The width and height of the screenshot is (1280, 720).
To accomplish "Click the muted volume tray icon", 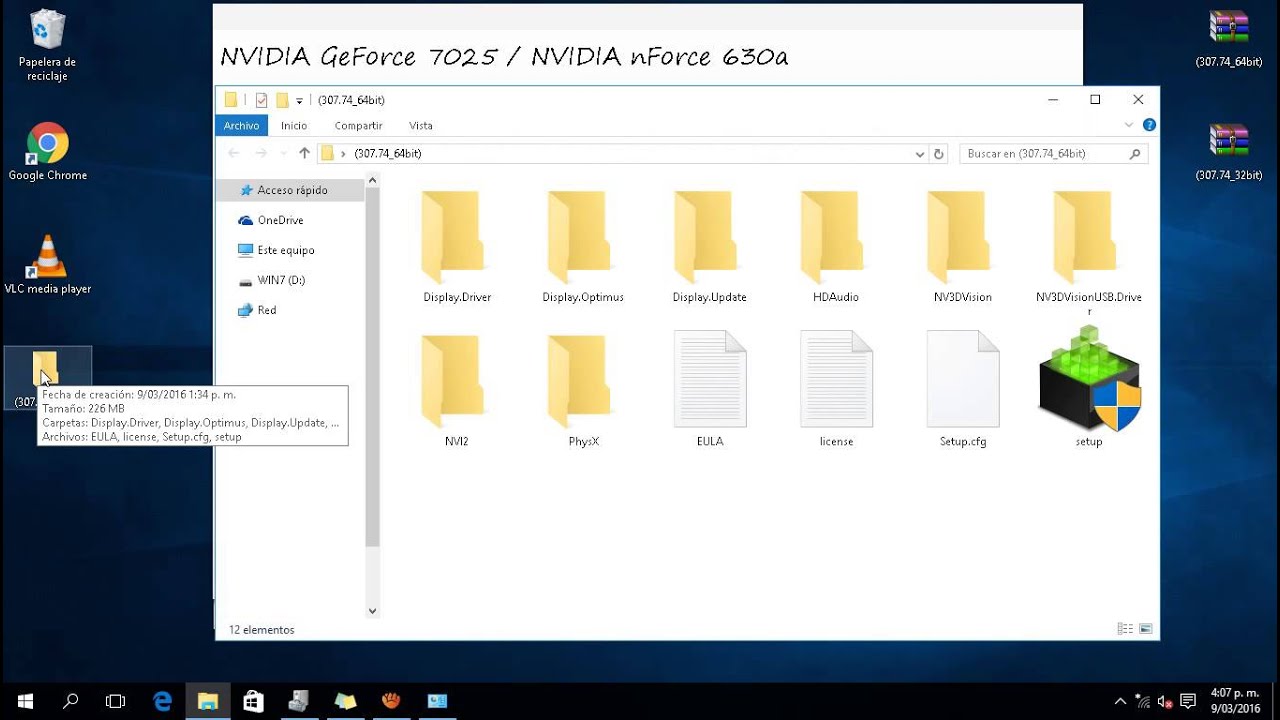I will [x=1165, y=701].
